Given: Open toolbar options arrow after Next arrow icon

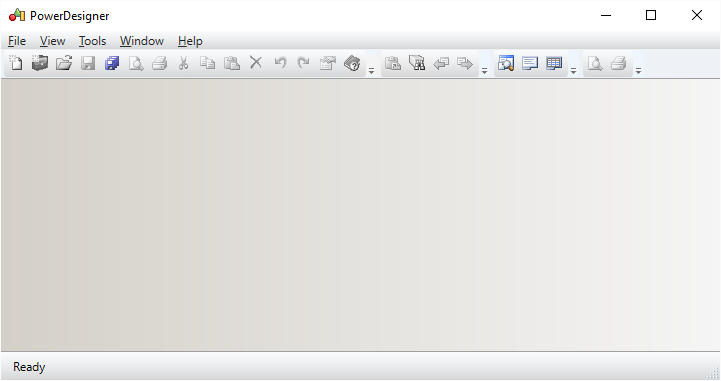Looking at the screenshot, I should click(x=484, y=71).
